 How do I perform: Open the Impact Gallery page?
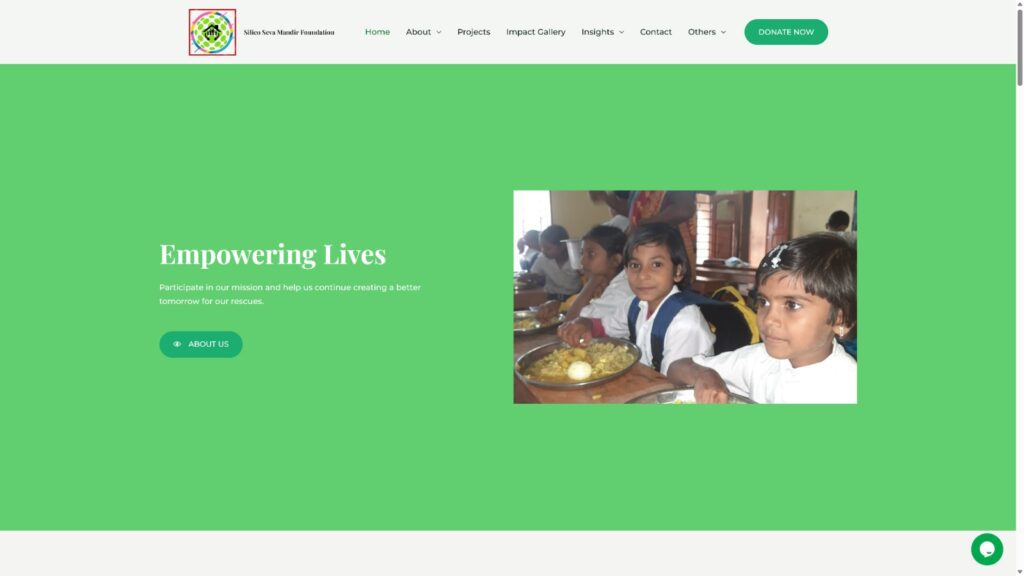click(536, 32)
